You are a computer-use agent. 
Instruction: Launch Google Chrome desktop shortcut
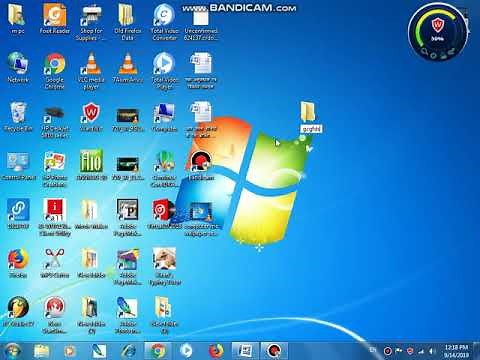55,71
